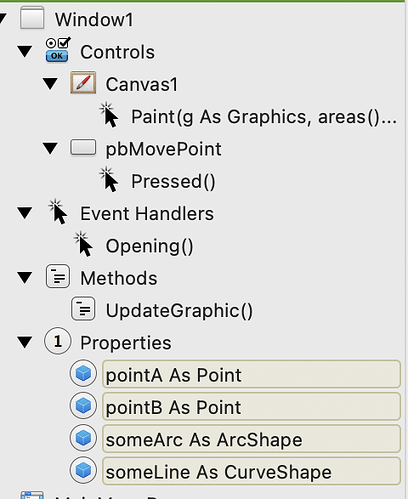Click the Controls OK-button icon

[x=57, y=50]
